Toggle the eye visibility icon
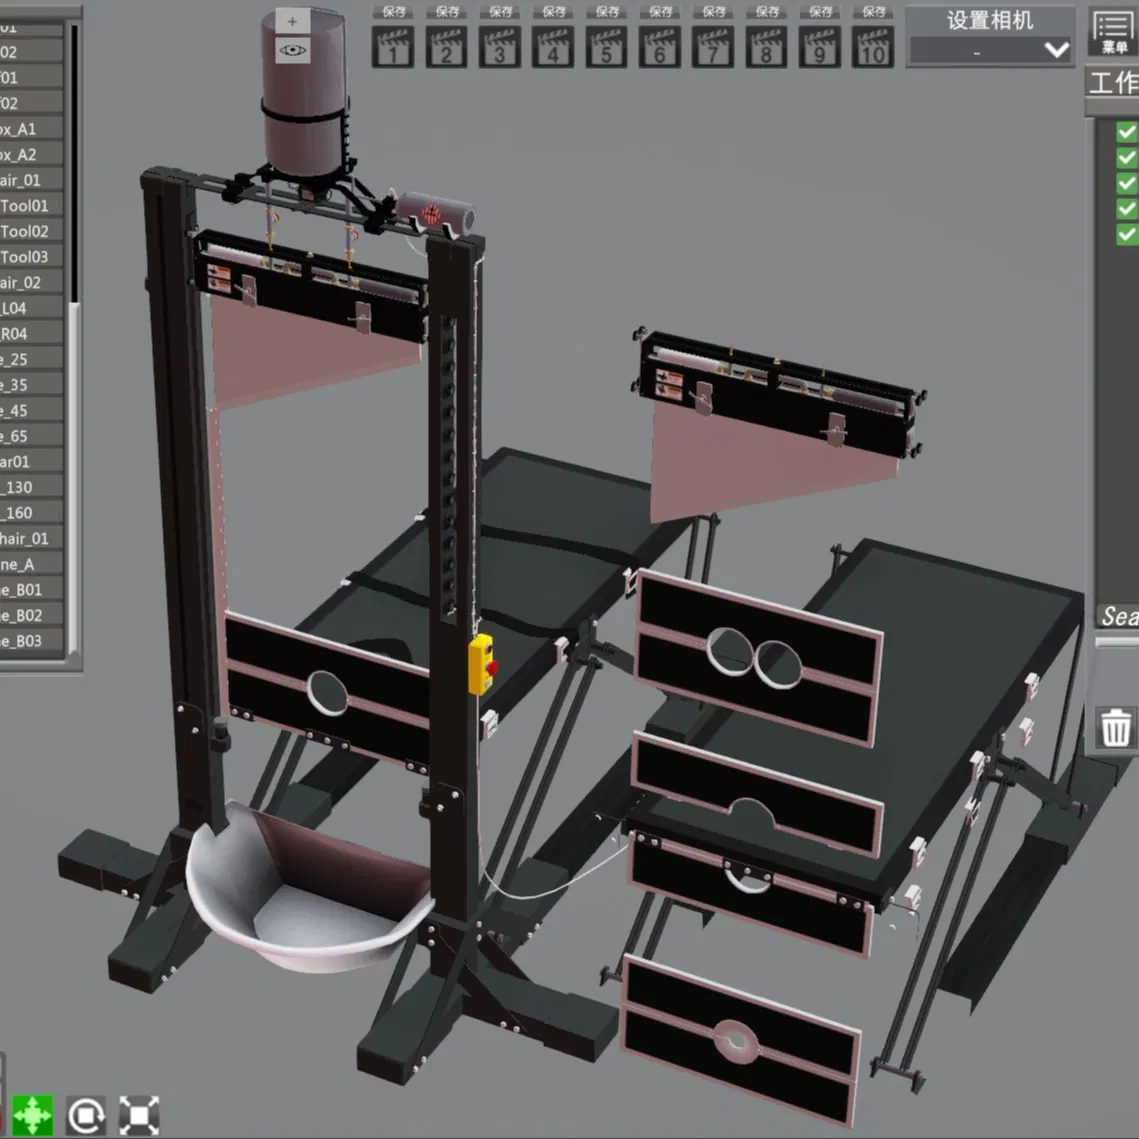Image resolution: width=1139 pixels, height=1139 pixels. (x=293, y=50)
